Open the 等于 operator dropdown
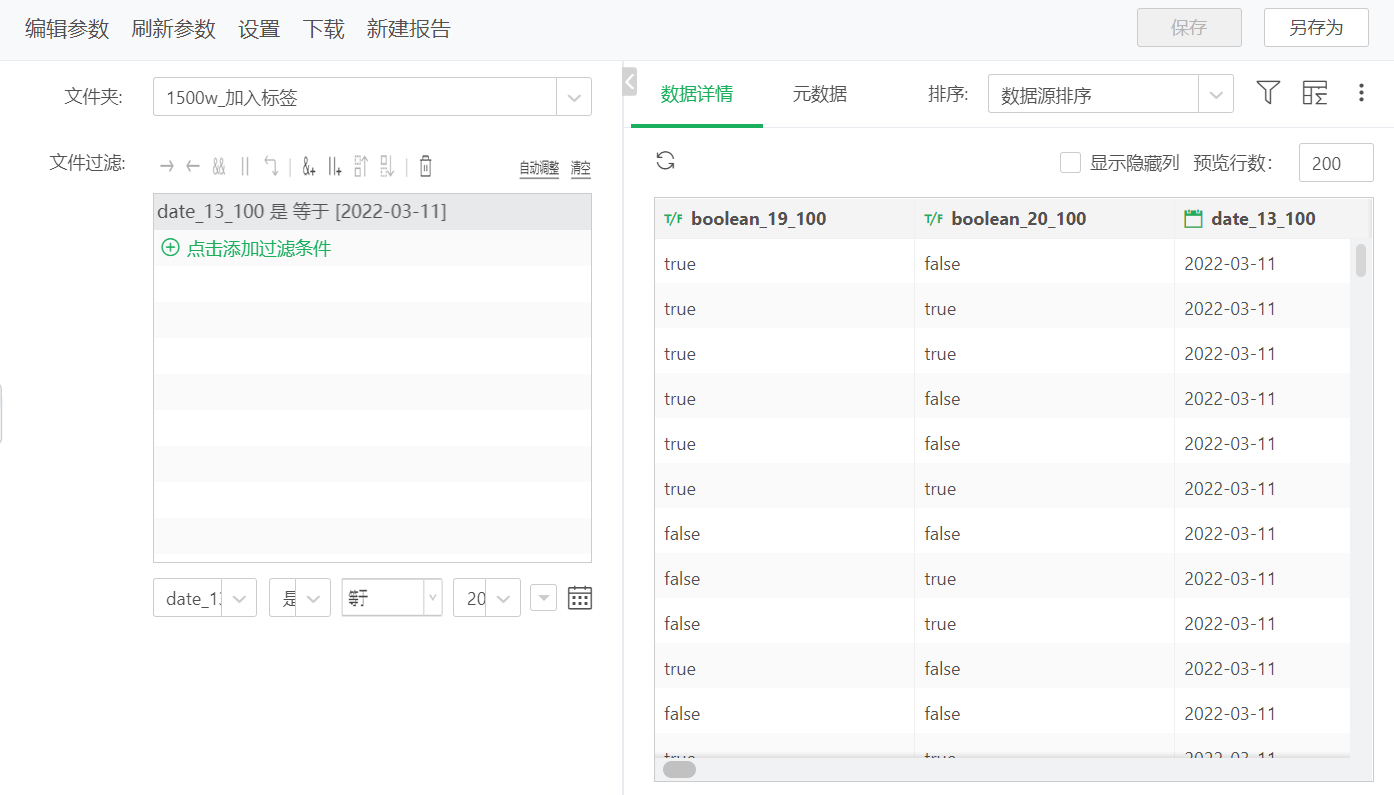This screenshot has height=795, width=1394. coord(432,598)
